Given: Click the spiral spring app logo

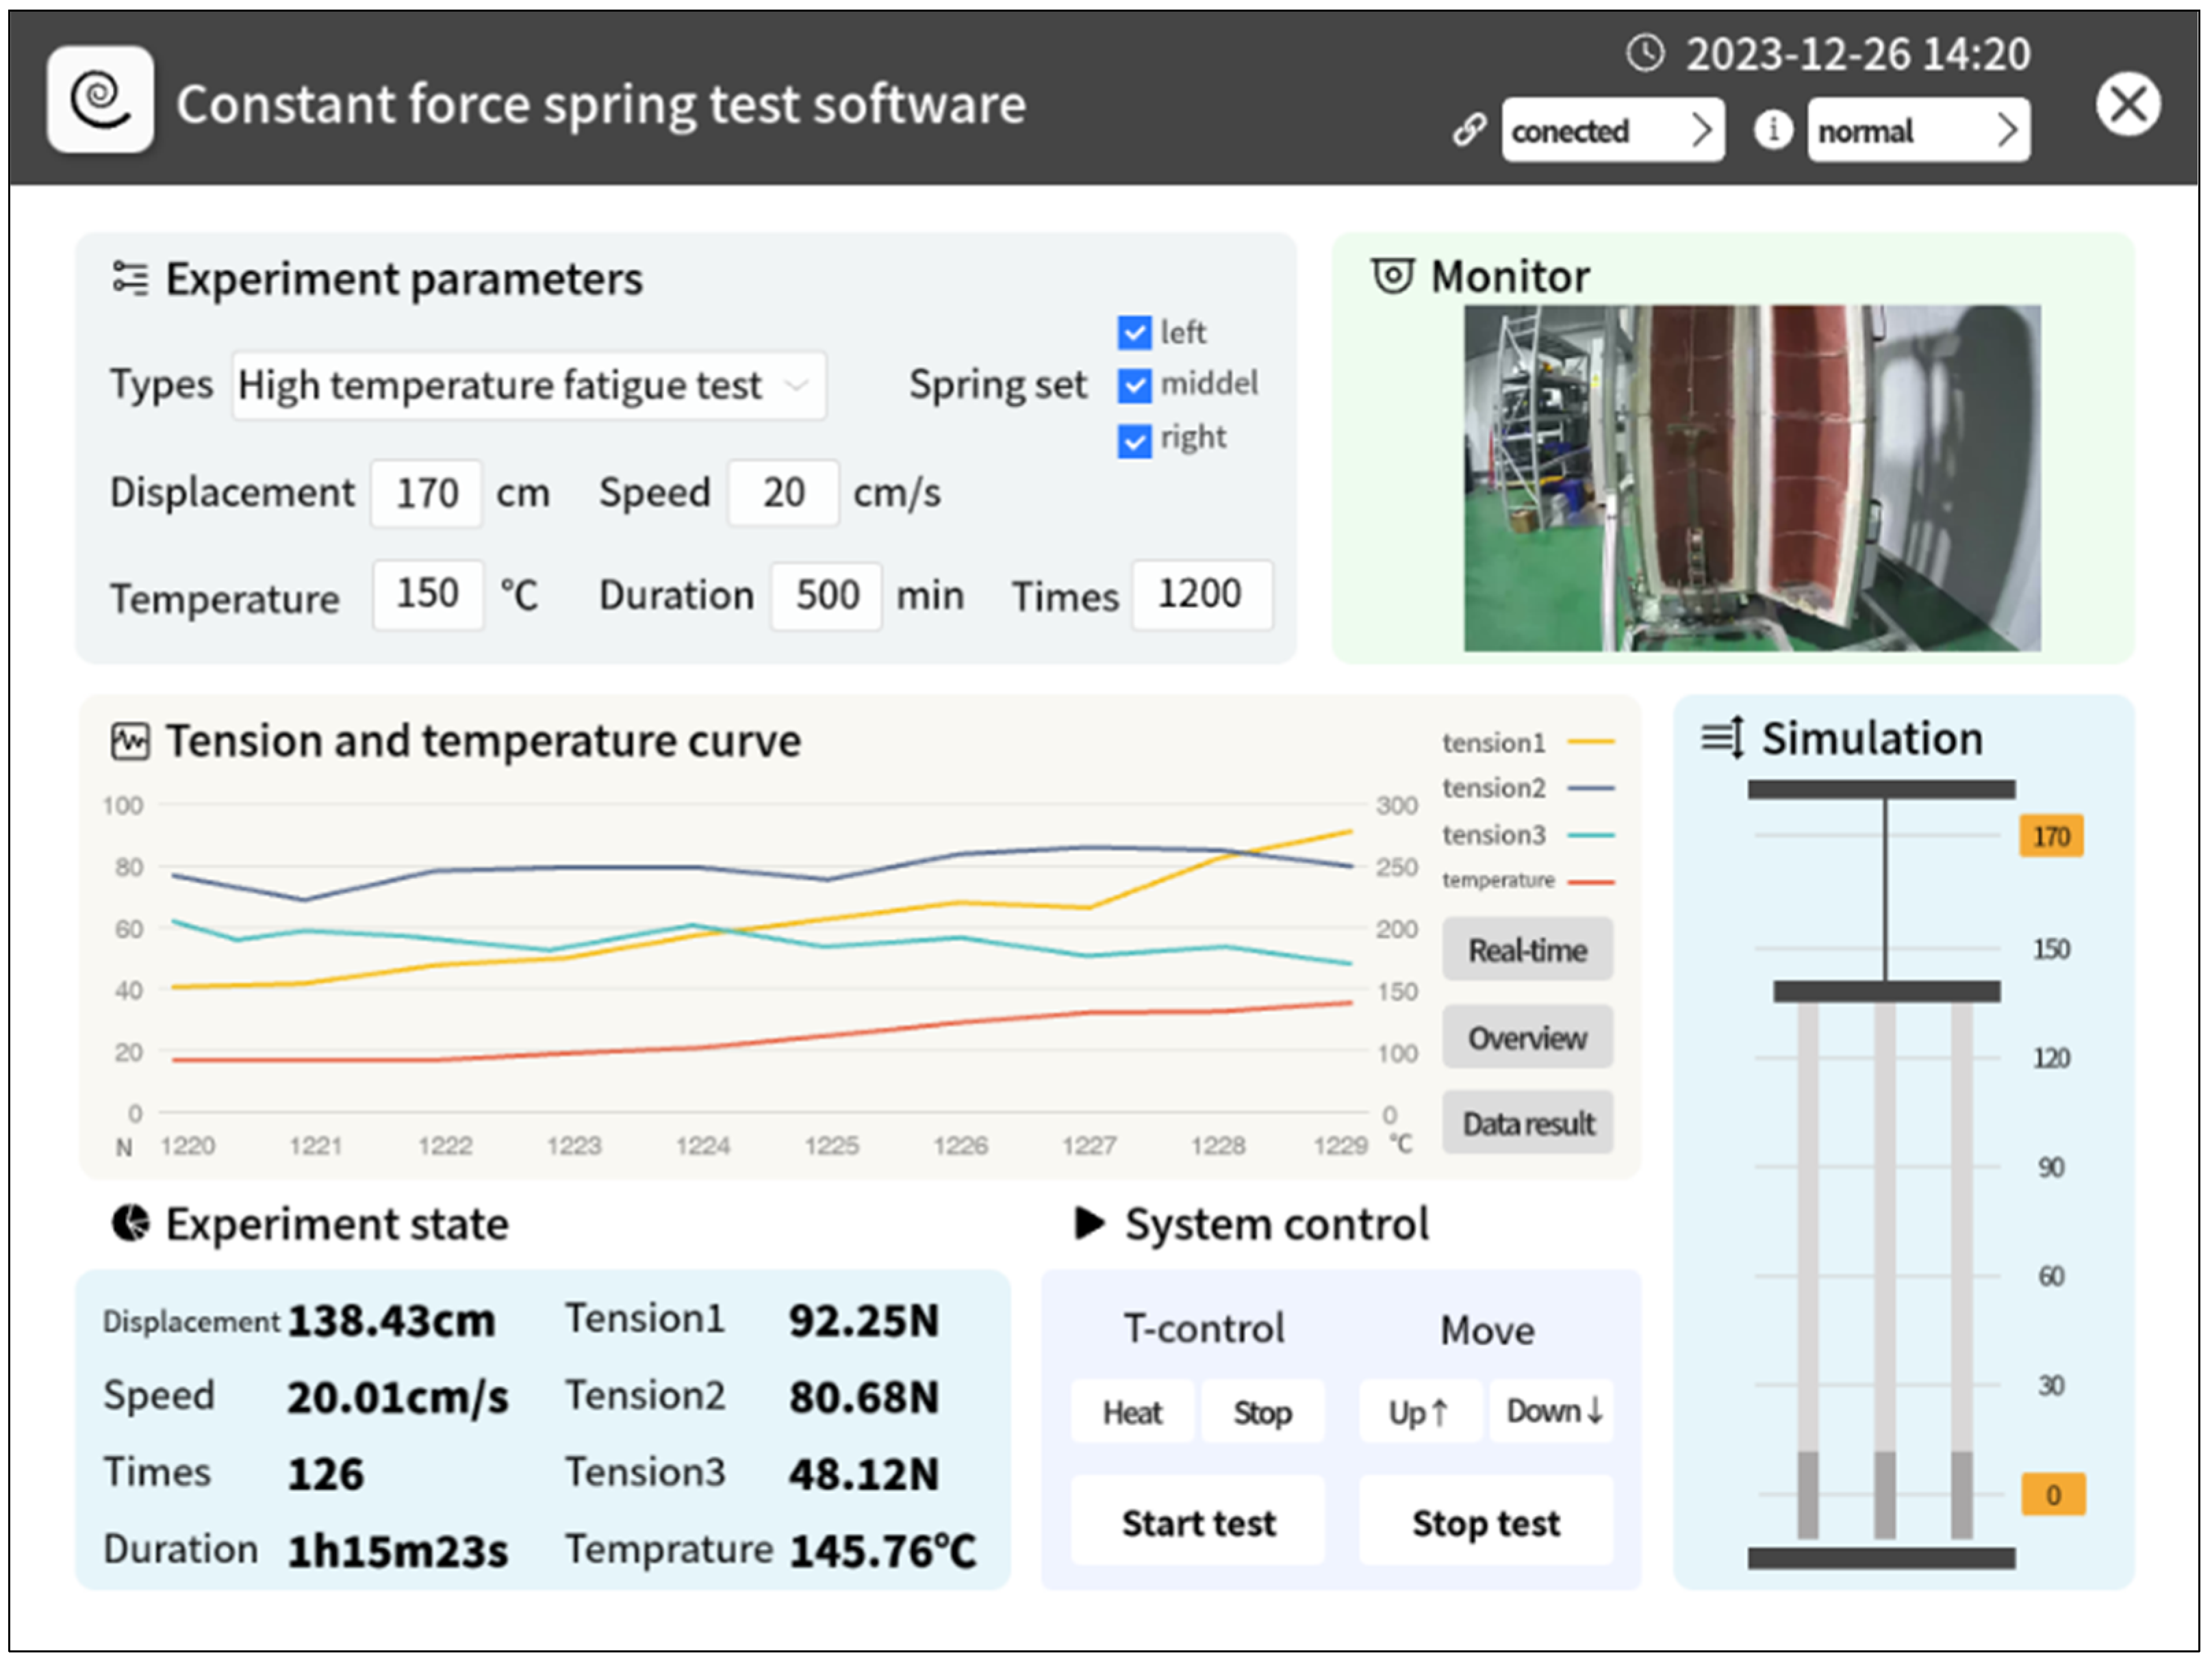Looking at the screenshot, I should [x=100, y=99].
